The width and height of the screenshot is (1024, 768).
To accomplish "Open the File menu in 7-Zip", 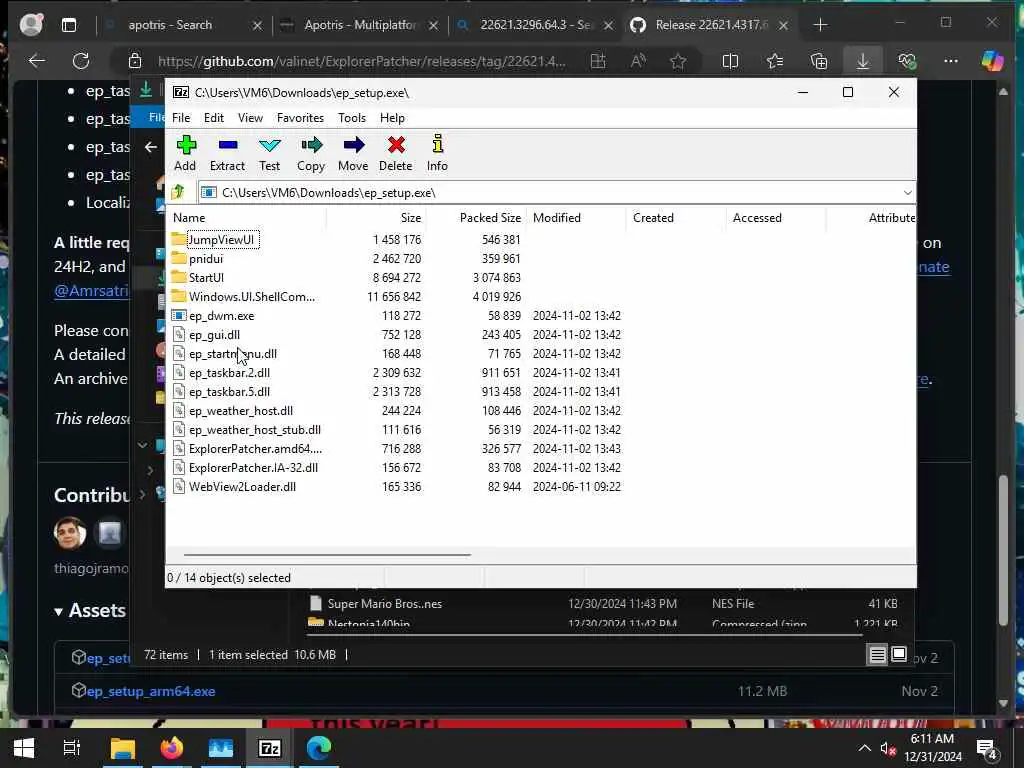I will coord(181,118).
